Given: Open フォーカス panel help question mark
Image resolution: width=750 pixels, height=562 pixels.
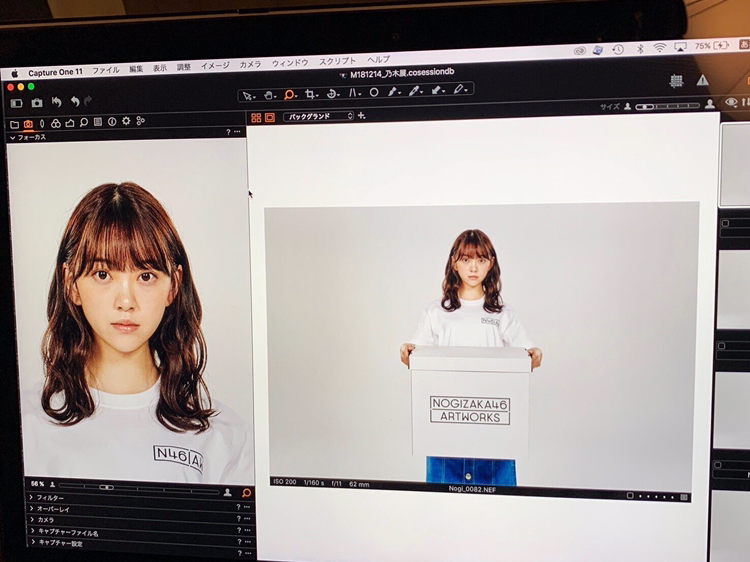Looking at the screenshot, I should coord(229,132).
